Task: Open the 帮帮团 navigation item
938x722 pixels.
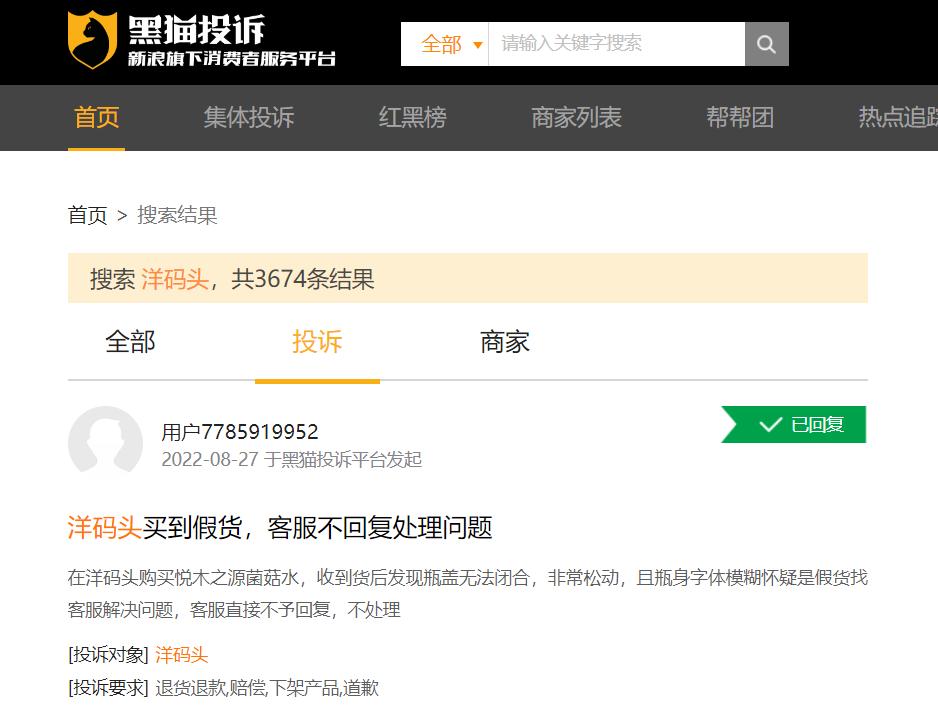Action: click(x=740, y=117)
